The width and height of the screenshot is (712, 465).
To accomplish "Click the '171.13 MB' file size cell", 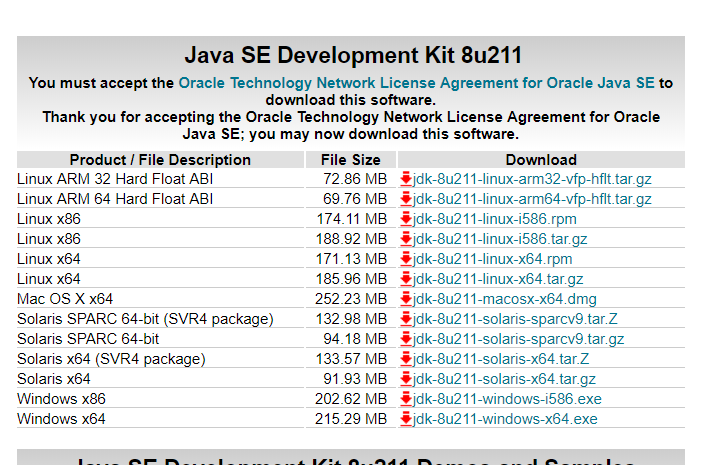I will 351,259.
